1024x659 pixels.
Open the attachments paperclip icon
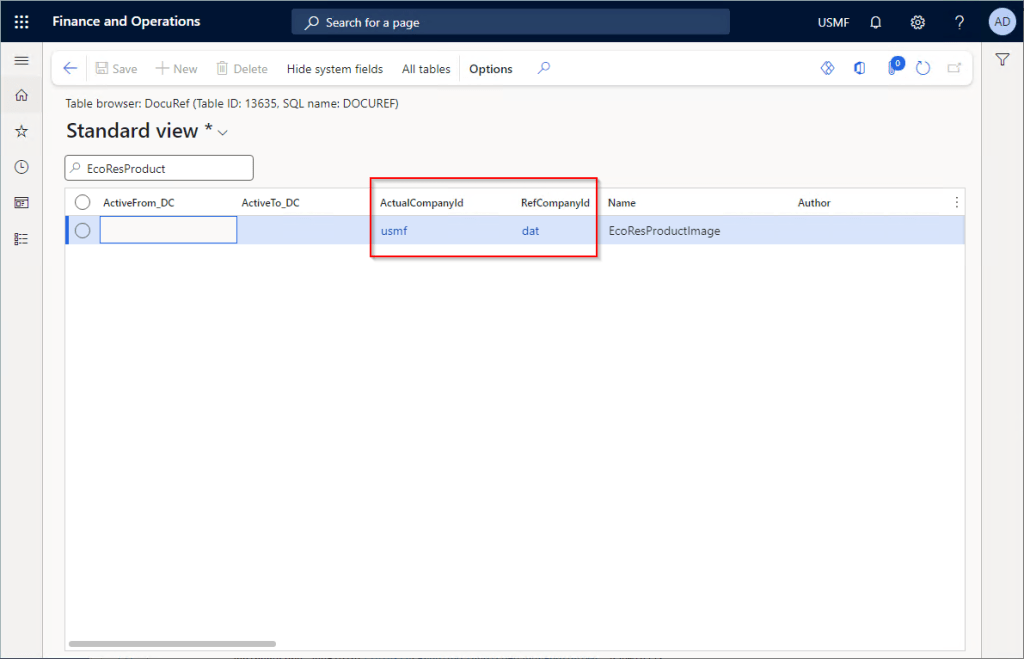tap(893, 68)
